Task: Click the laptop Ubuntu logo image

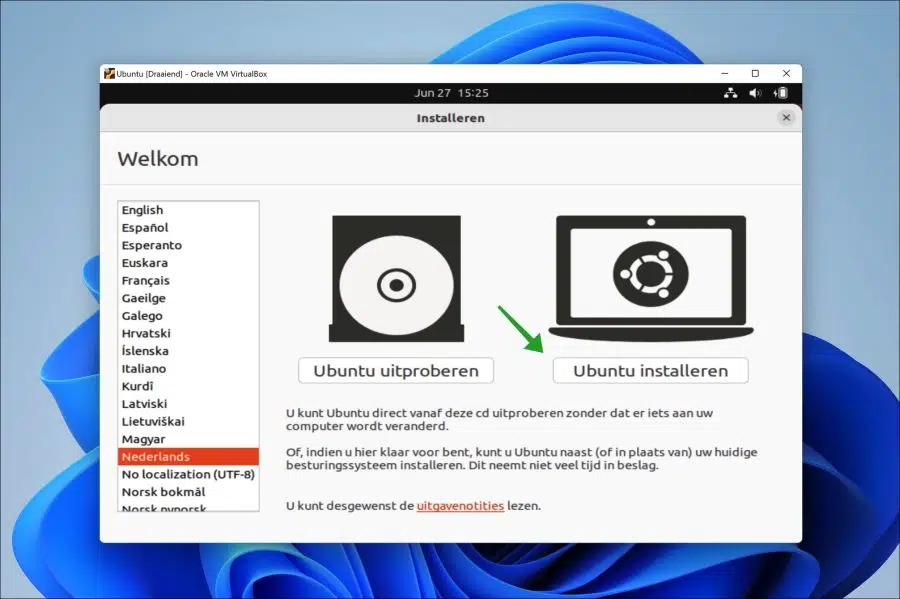Action: point(651,278)
